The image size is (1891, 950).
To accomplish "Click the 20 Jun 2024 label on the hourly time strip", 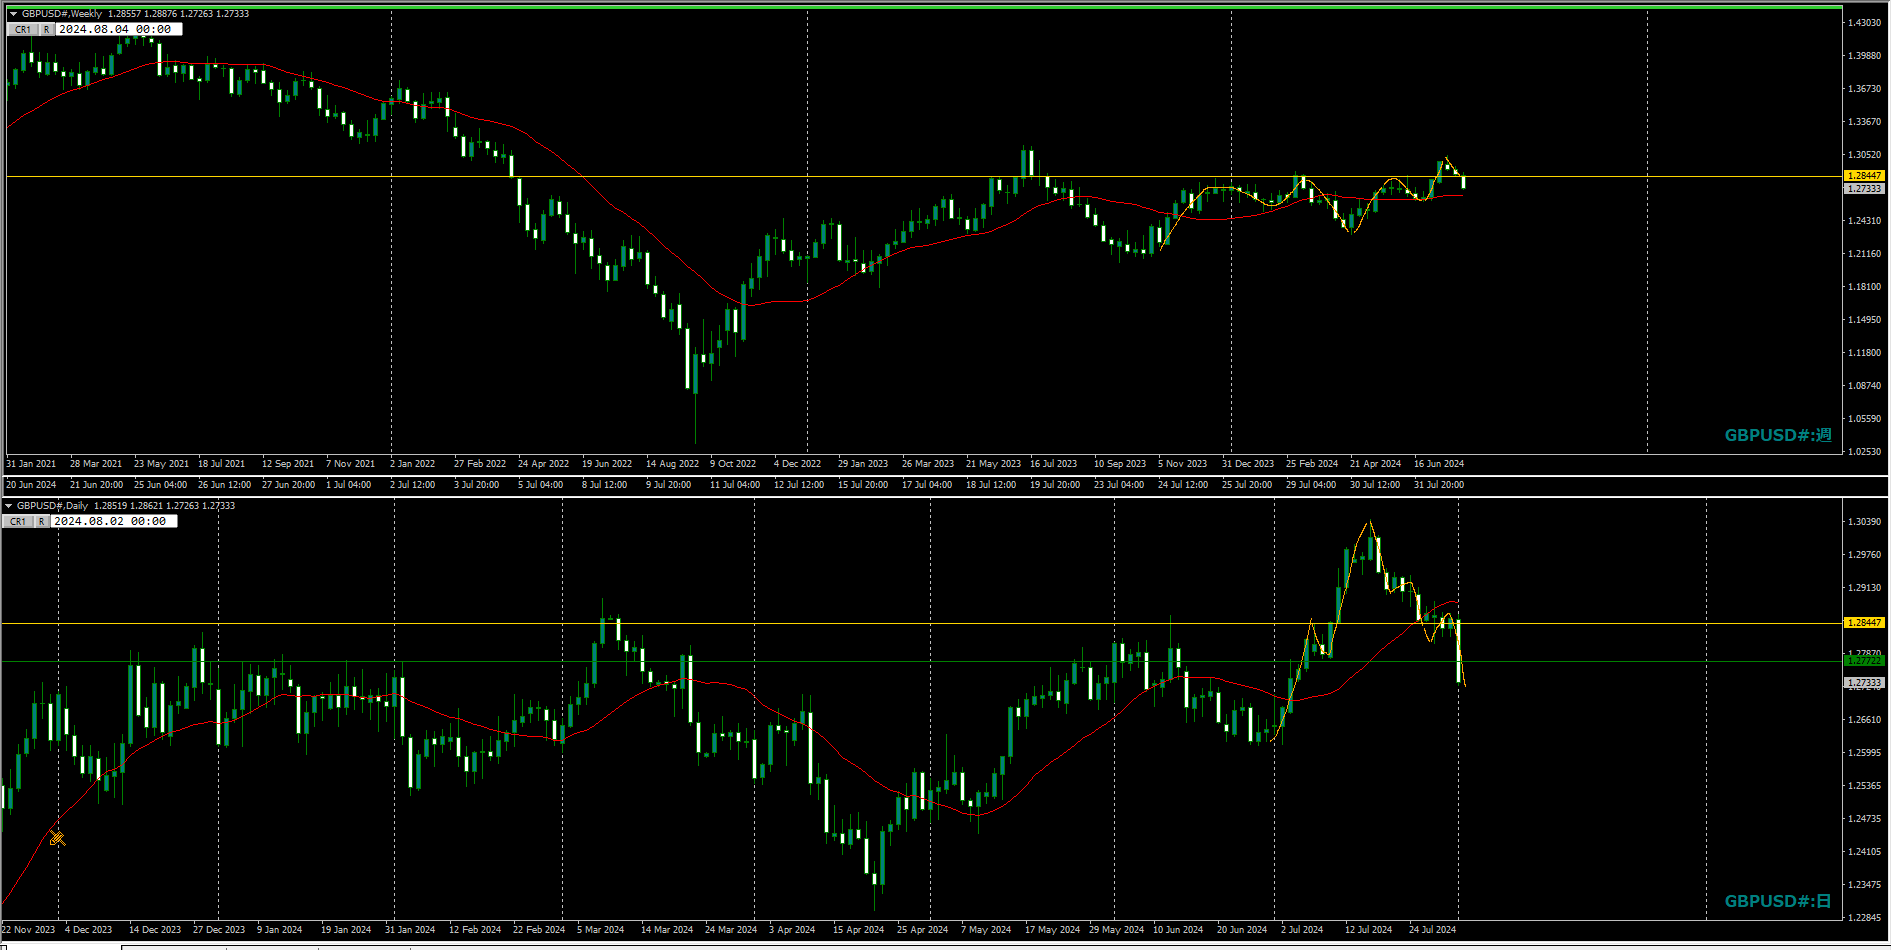I will point(31,485).
